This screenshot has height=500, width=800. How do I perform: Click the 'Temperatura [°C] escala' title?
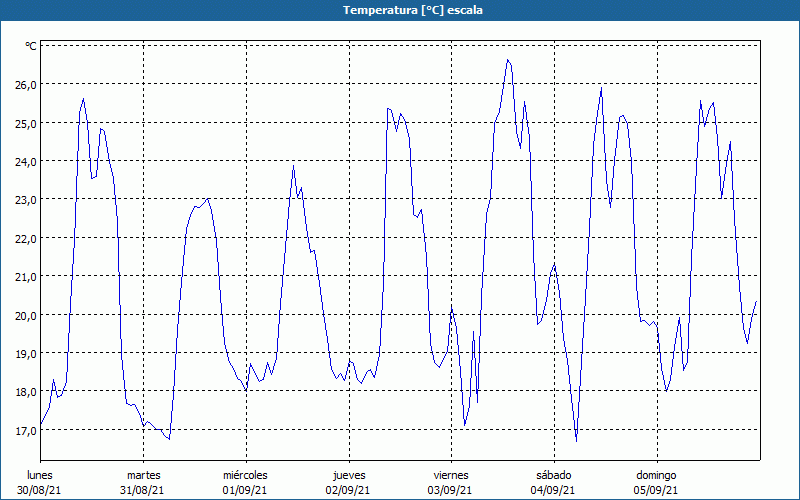click(413, 10)
